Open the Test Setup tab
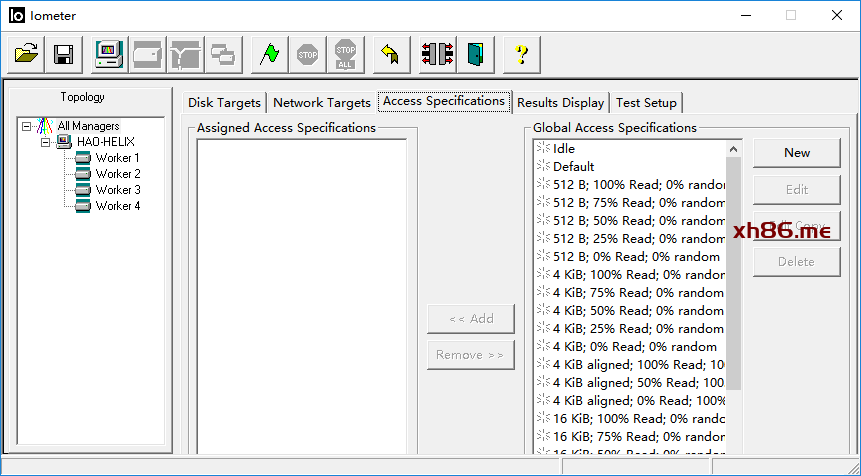The image size is (861, 476). (x=646, y=103)
